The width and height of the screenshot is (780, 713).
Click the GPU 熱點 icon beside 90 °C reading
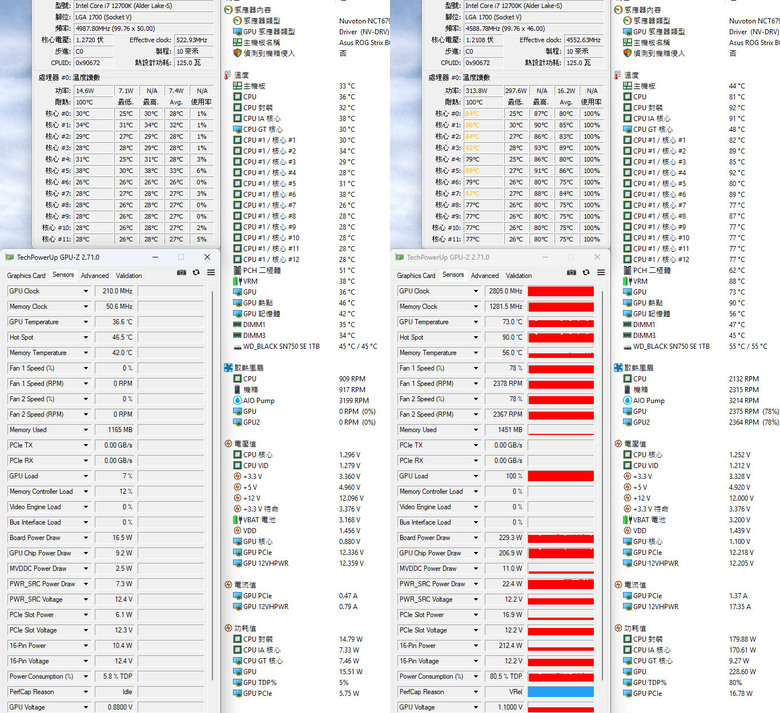628,303
